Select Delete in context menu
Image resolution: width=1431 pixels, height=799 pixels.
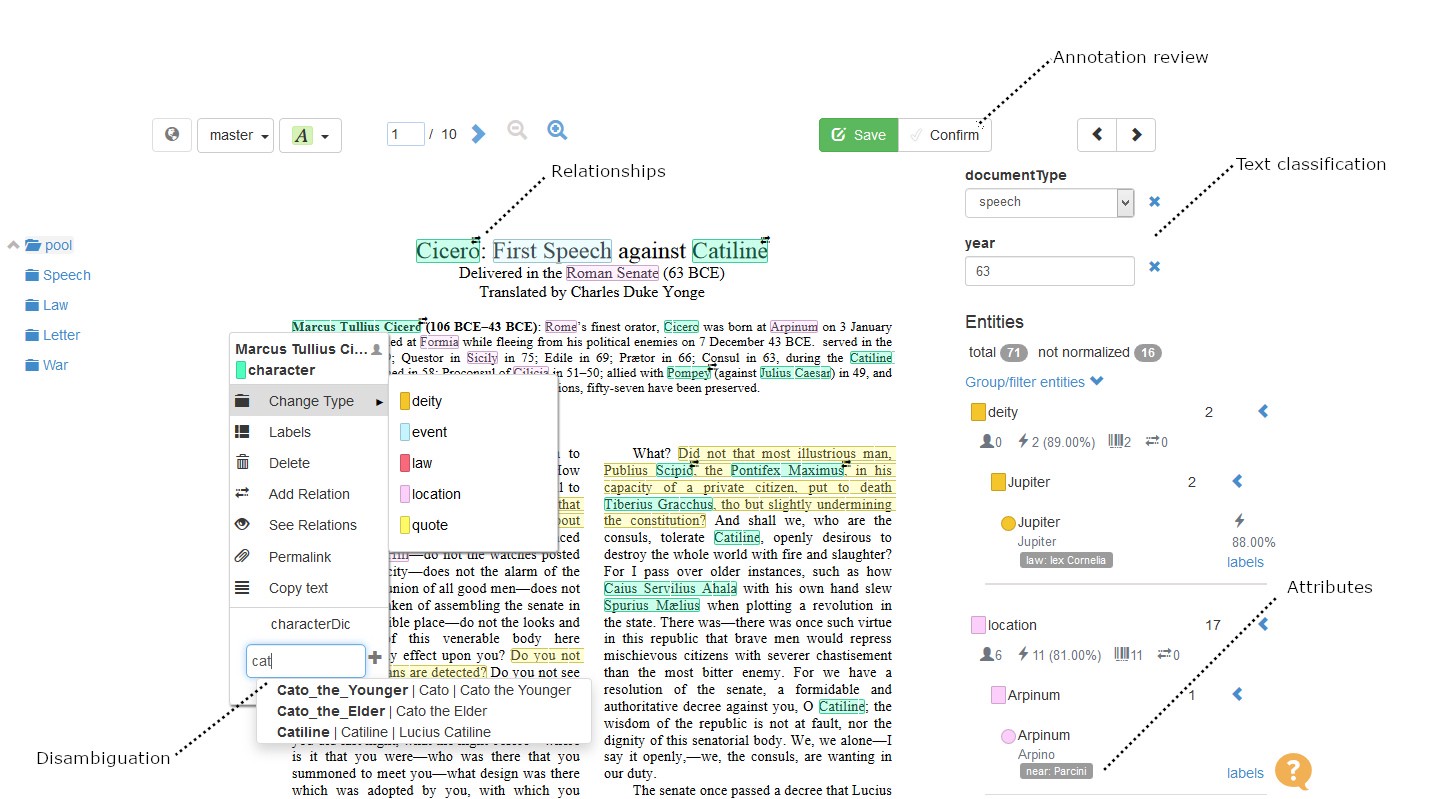point(309,463)
